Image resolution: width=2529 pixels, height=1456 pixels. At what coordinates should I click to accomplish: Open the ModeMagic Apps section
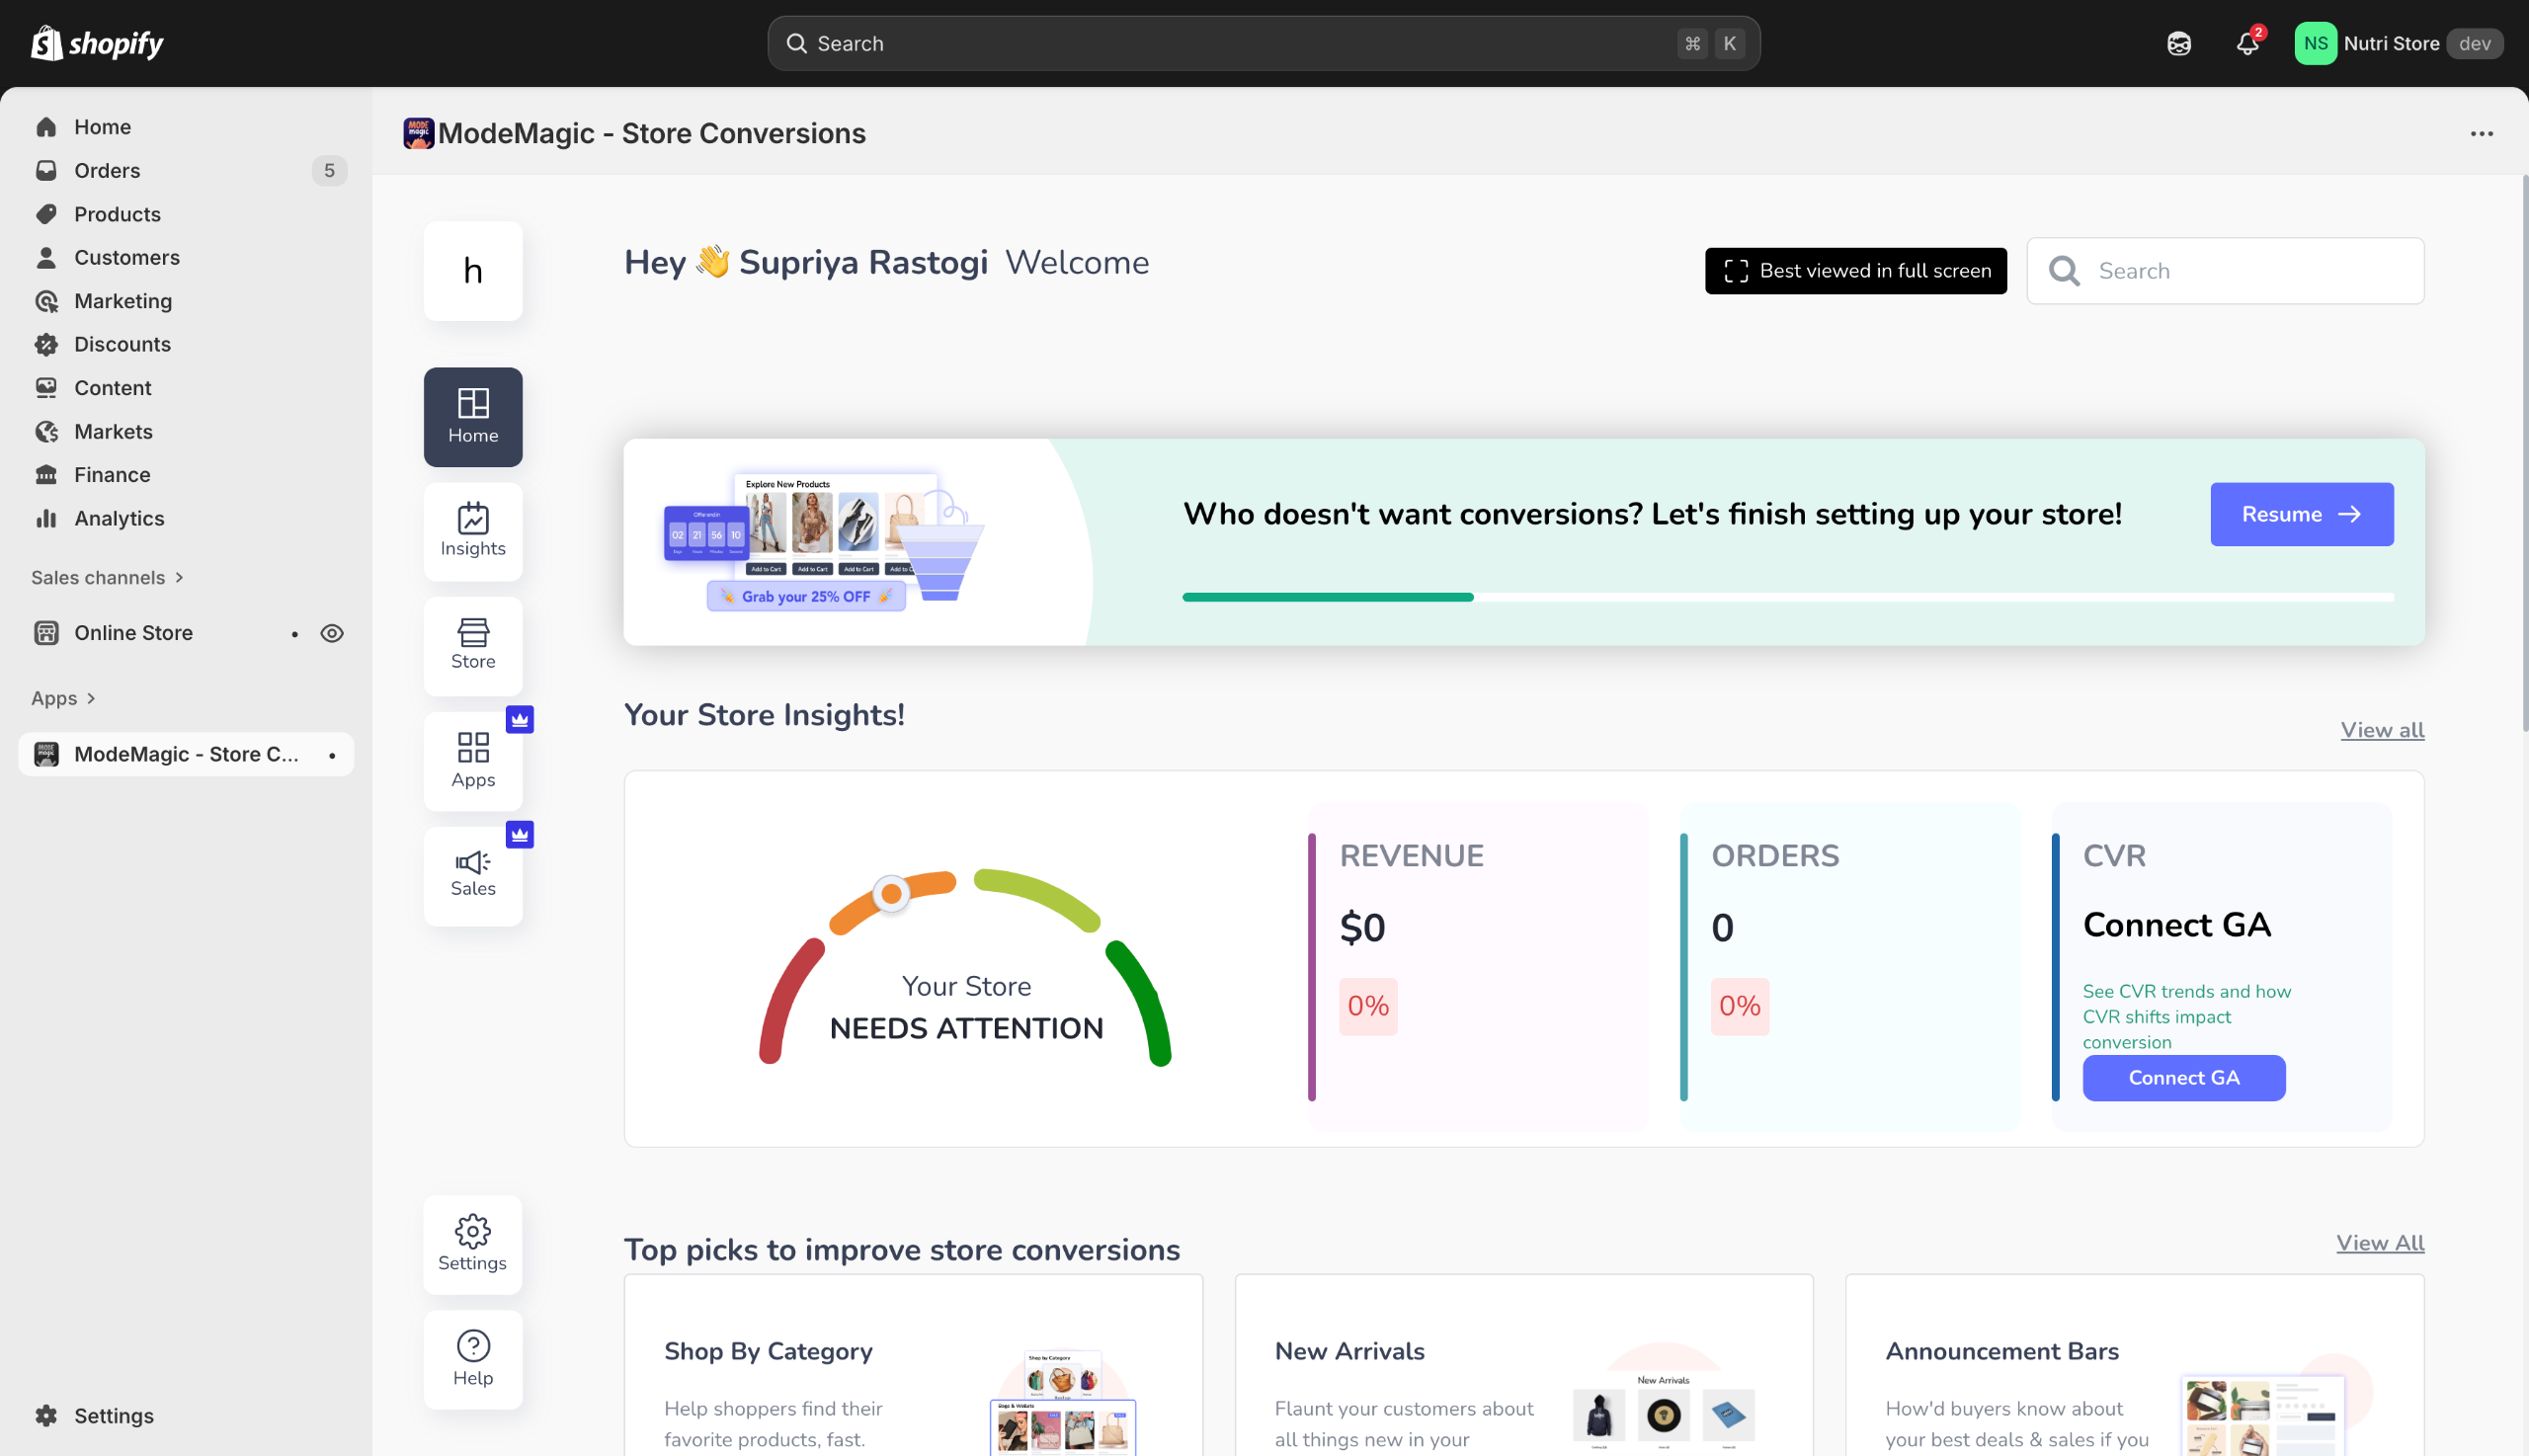coord(473,760)
